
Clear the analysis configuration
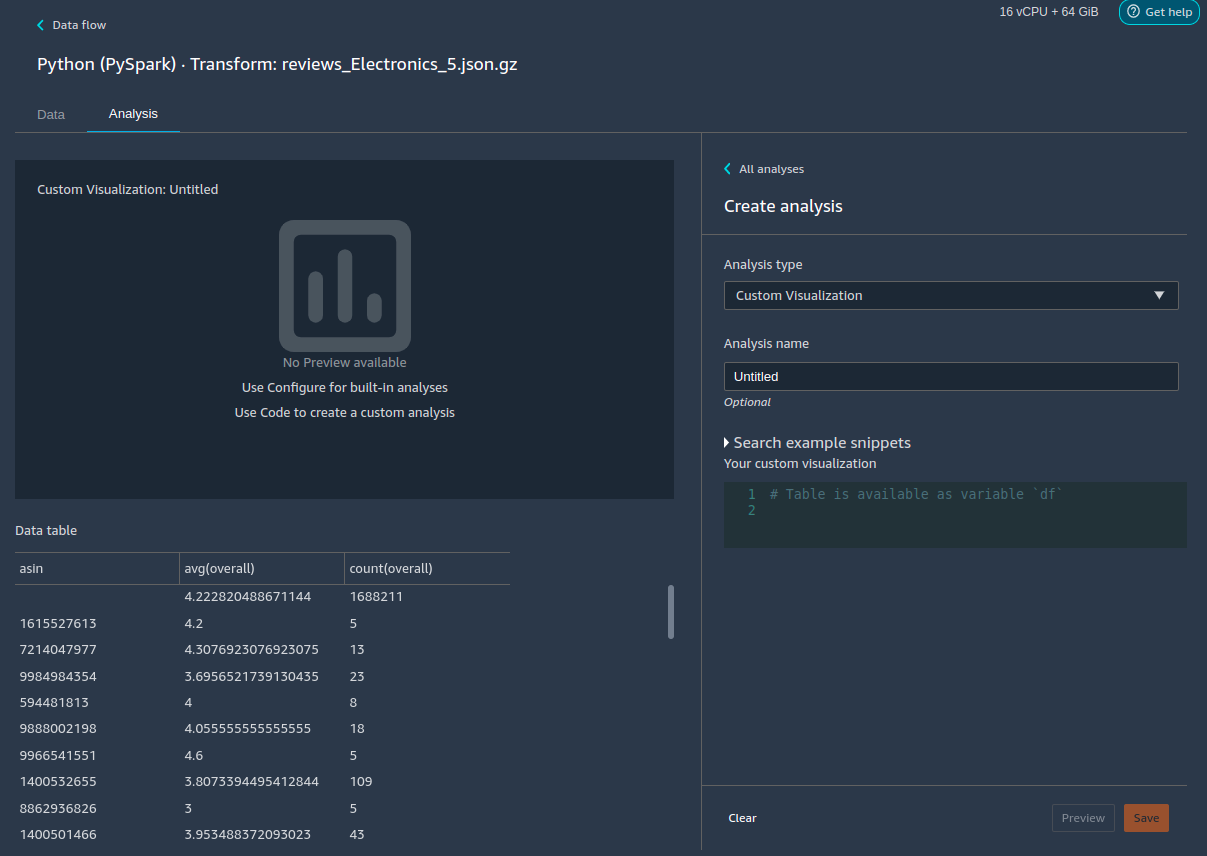pos(742,817)
